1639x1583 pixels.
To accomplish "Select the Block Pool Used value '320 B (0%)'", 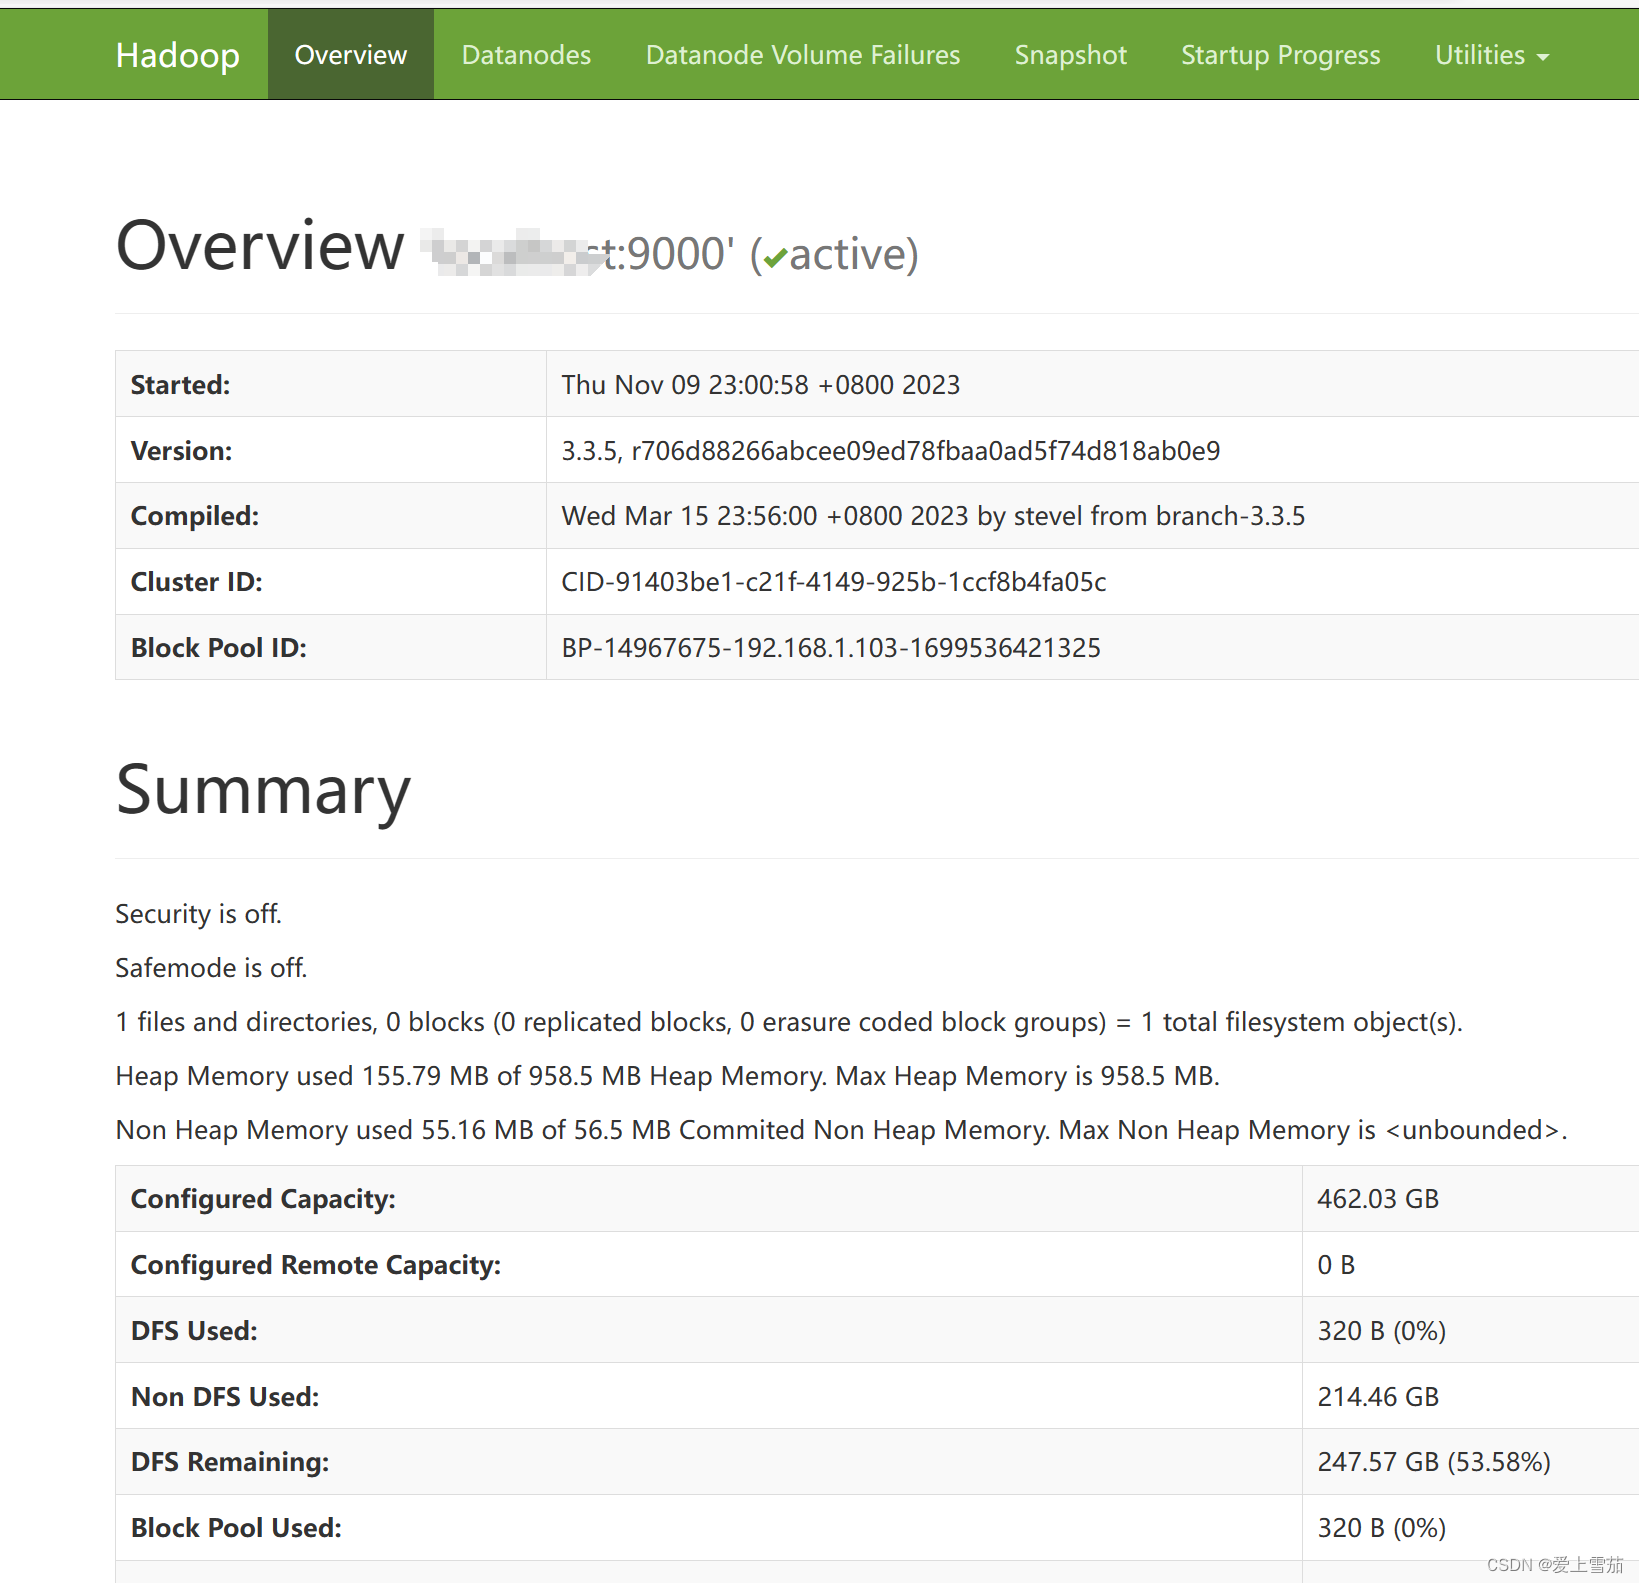I will point(1382,1528).
